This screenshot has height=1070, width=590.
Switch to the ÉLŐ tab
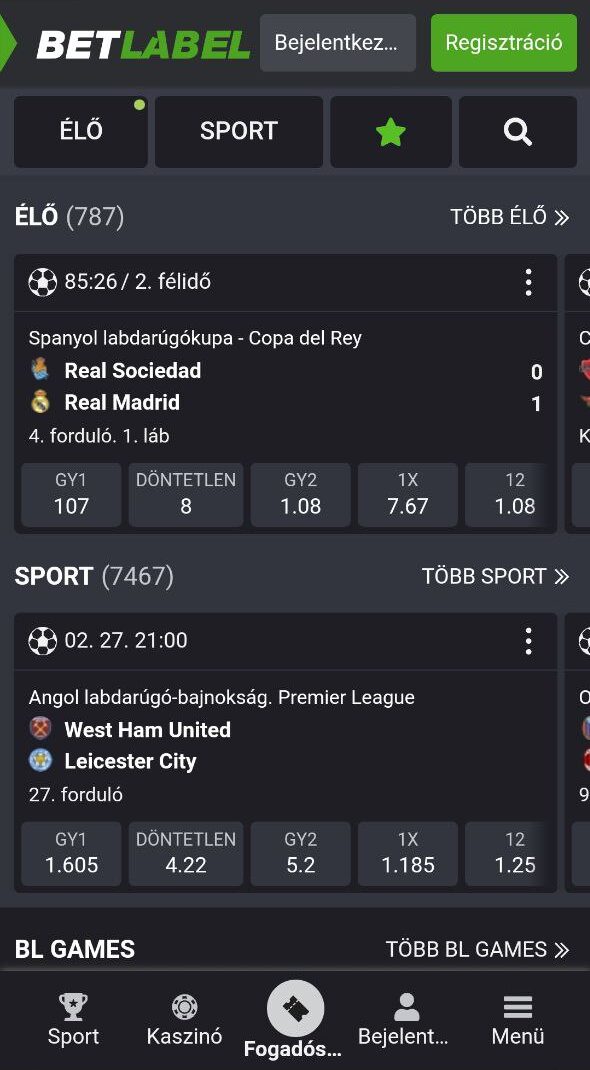80,132
